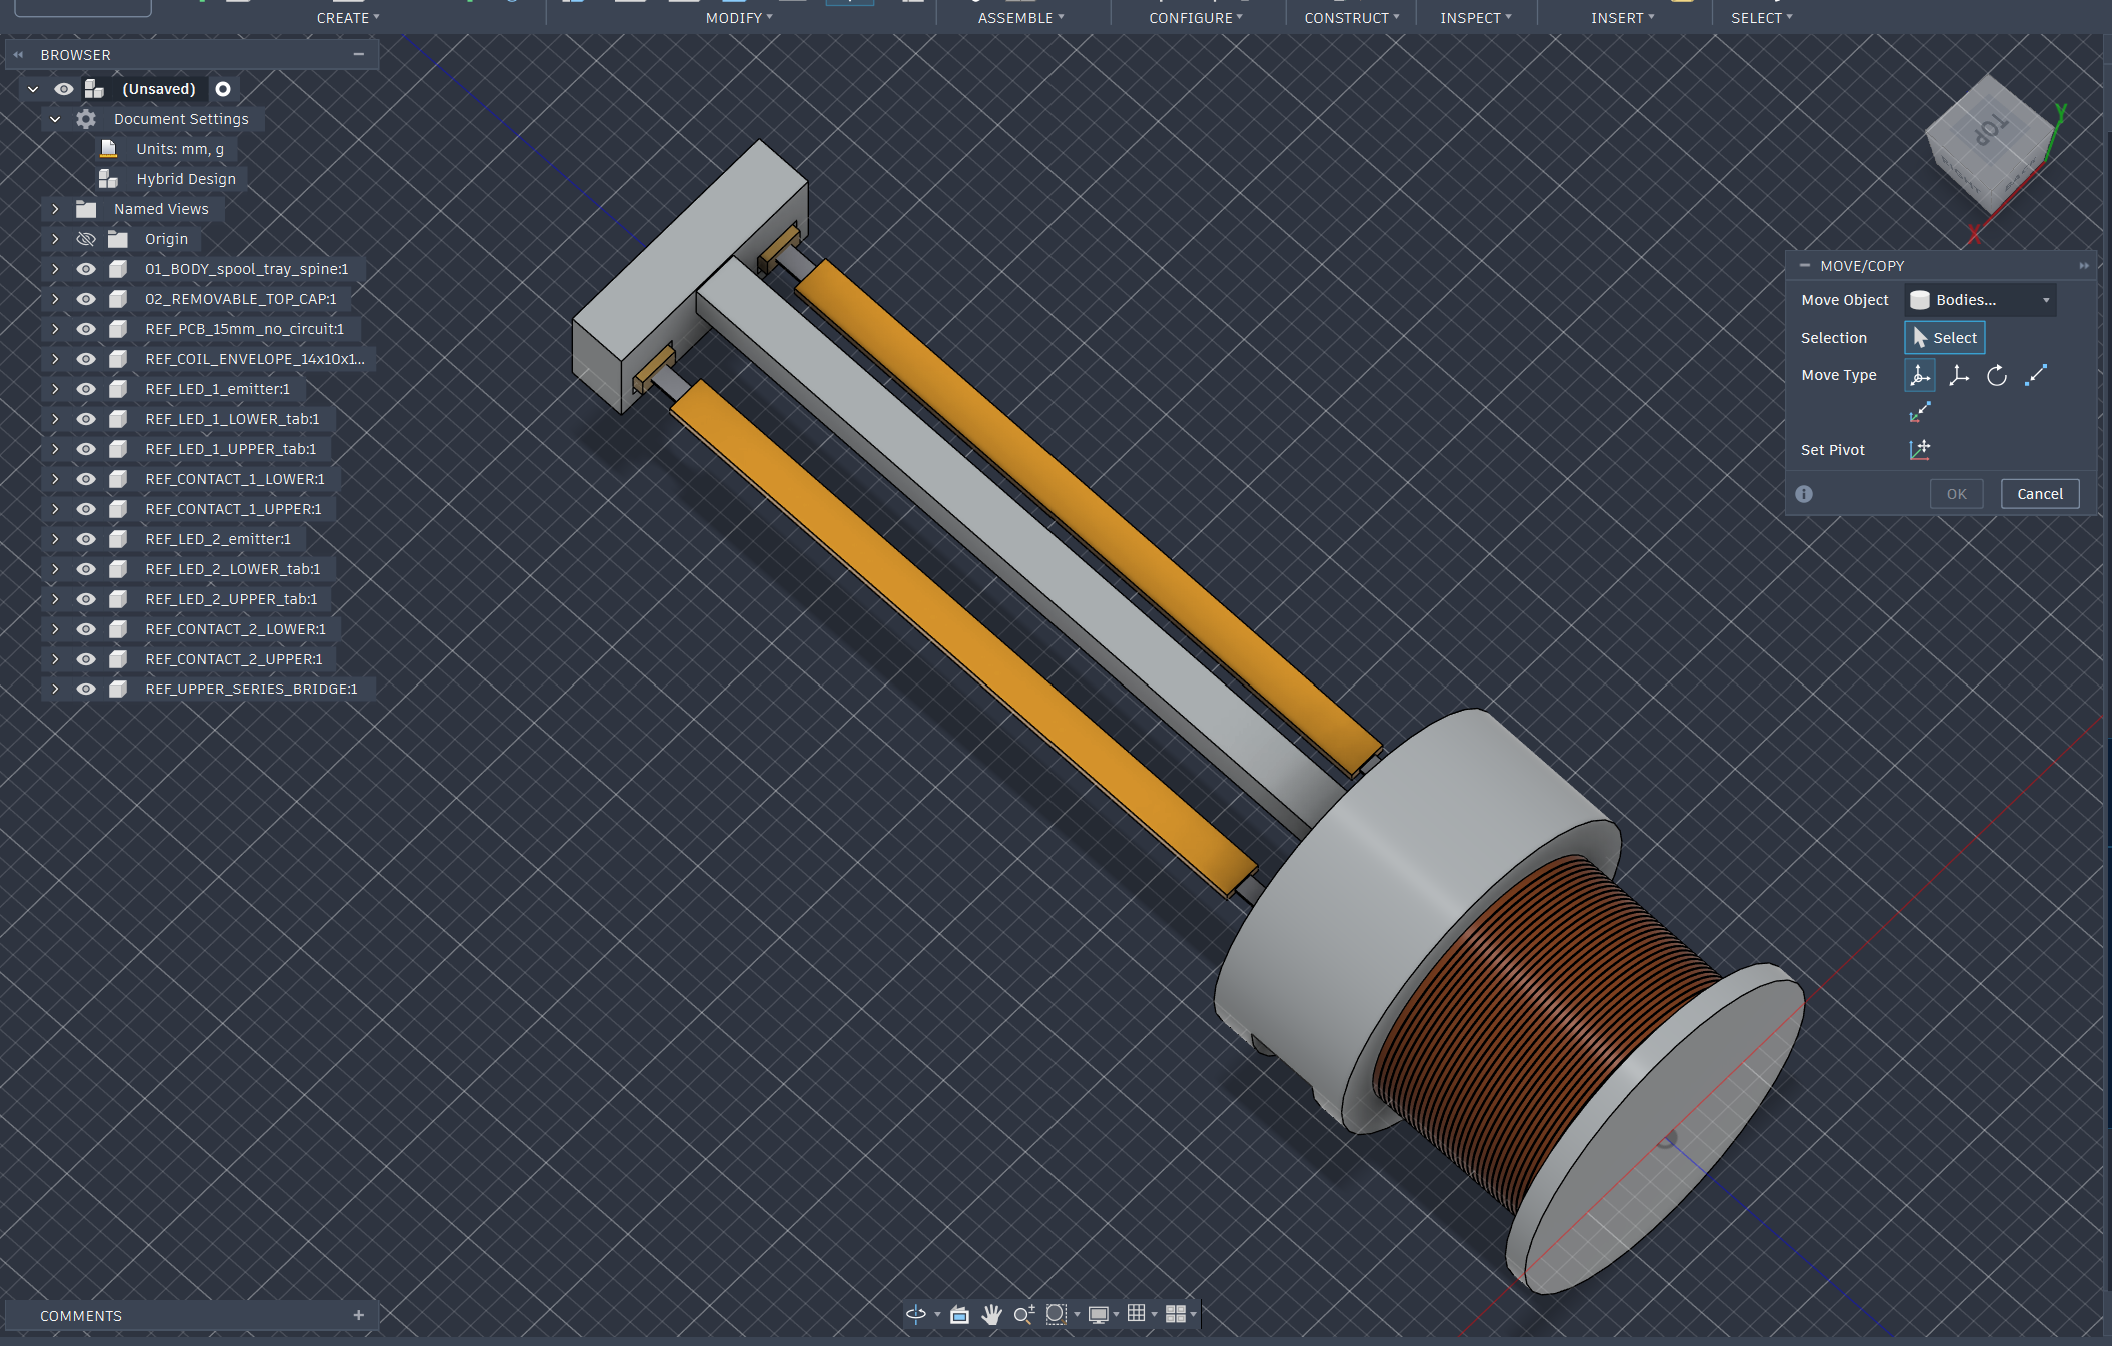Collapse the Document Settings node
Screen dimensions: 2112x1346
click(56, 119)
